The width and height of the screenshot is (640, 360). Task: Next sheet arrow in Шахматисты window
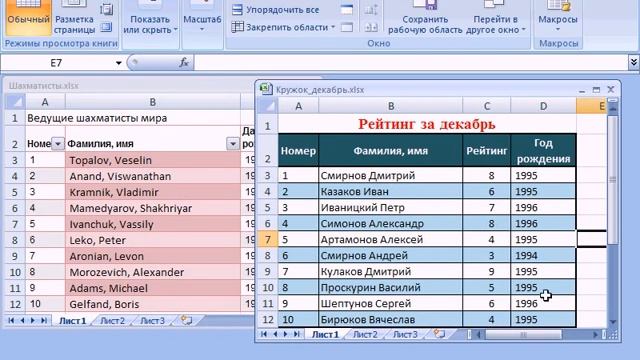[x=33, y=321]
